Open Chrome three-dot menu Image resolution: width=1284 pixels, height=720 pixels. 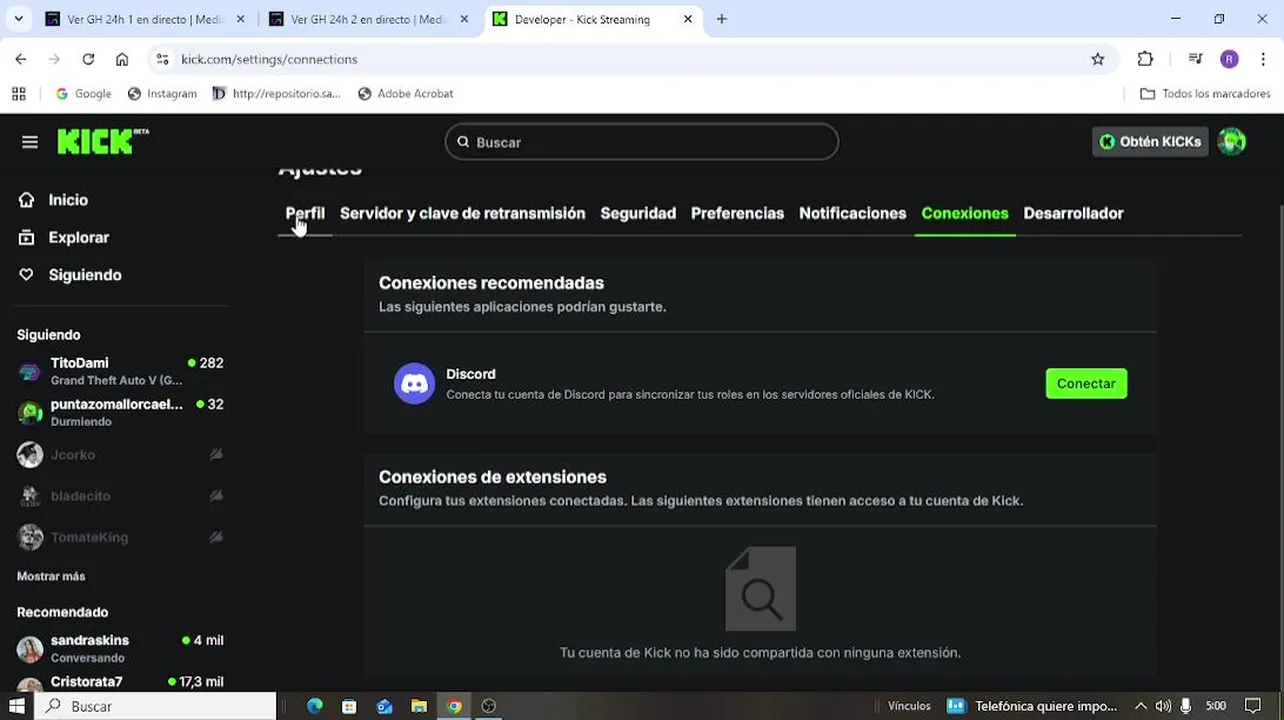(1262, 59)
